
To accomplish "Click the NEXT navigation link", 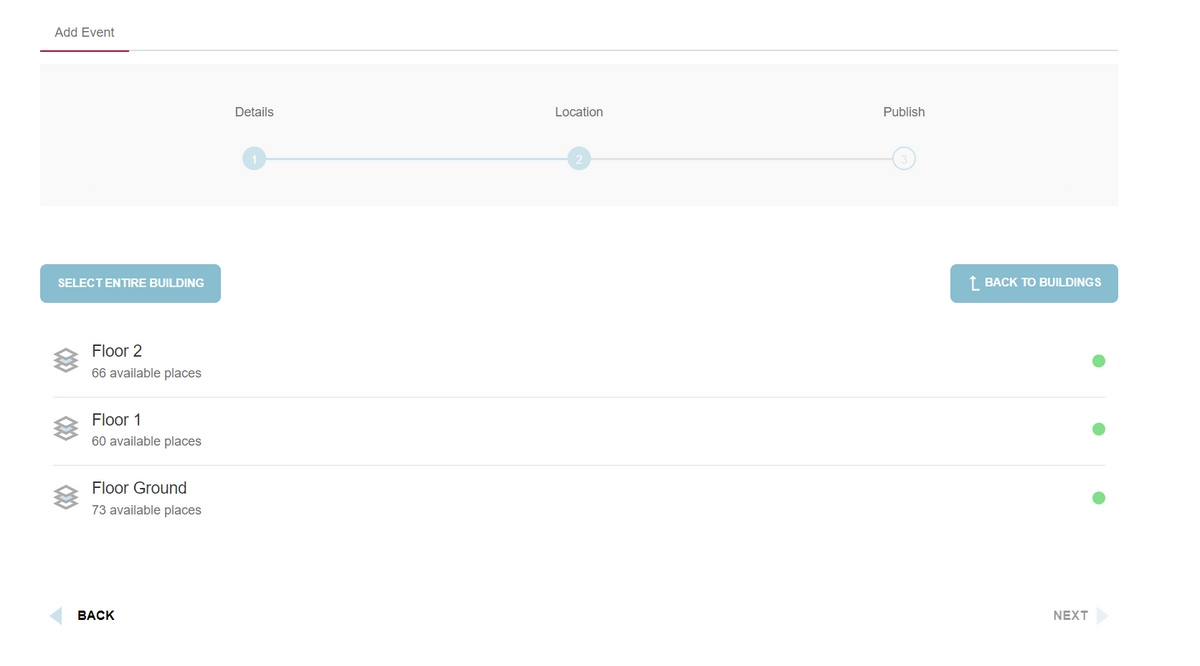I will pyautogui.click(x=1070, y=615).
